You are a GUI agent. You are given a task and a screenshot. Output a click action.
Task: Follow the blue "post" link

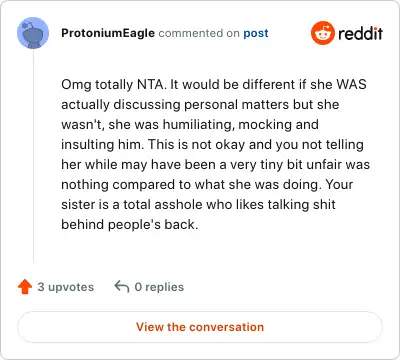point(256,33)
